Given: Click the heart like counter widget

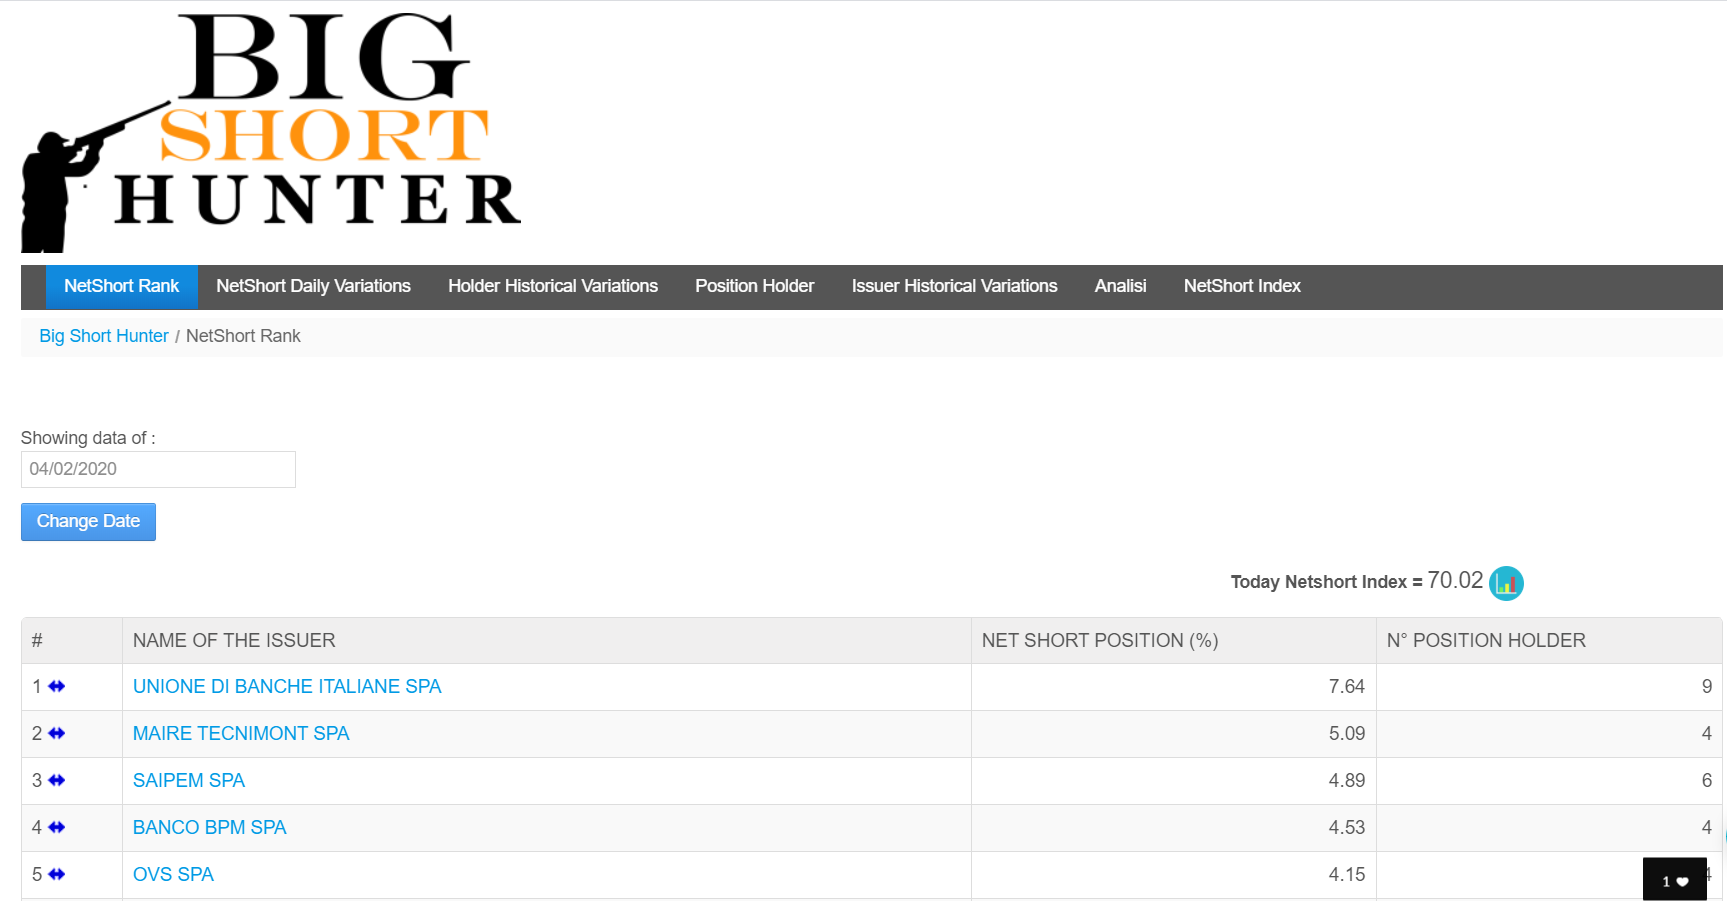Looking at the screenshot, I should 1675,880.
